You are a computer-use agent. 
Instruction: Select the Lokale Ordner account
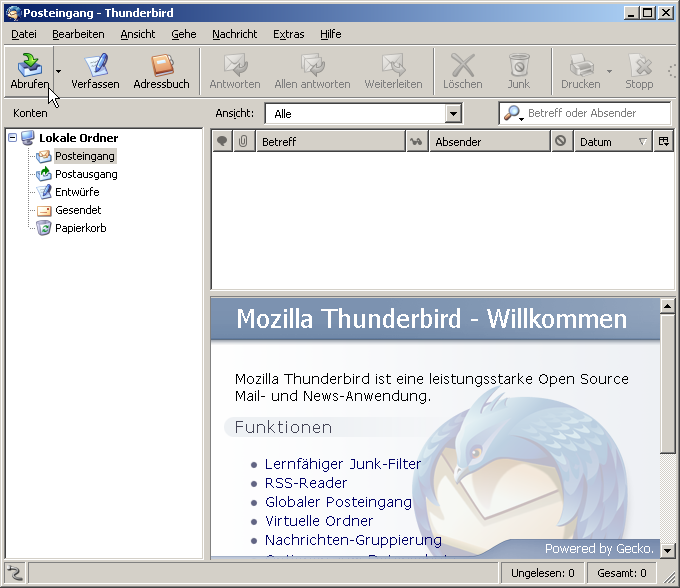[x=78, y=138]
